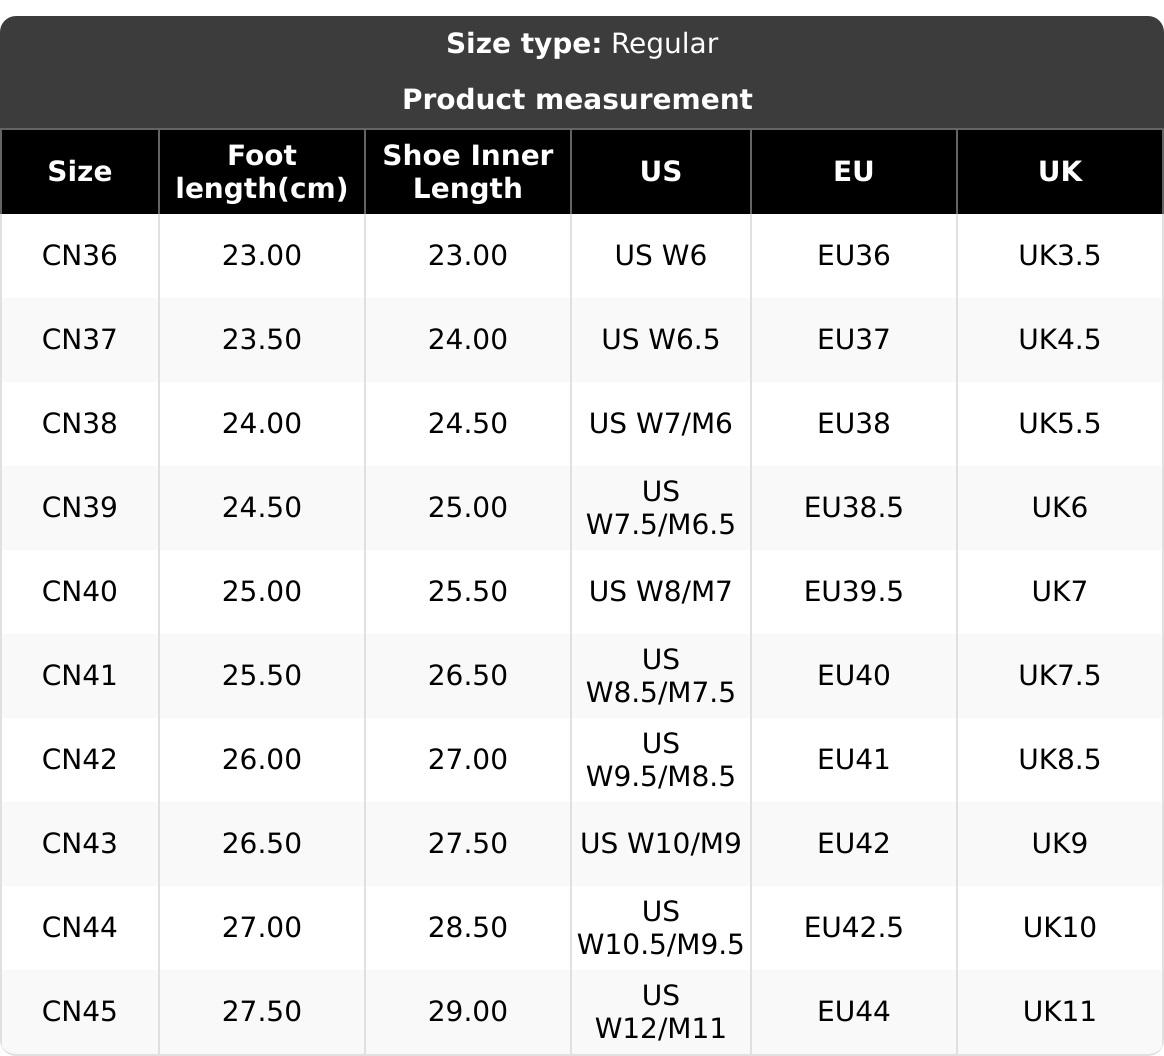1164x1056 pixels.
Task: Click the 28.50 shoe inner length cell
Action: (468, 928)
